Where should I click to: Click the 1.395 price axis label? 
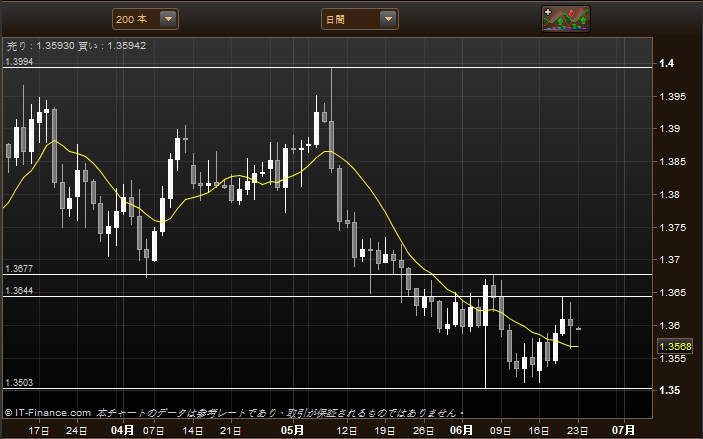coord(673,96)
